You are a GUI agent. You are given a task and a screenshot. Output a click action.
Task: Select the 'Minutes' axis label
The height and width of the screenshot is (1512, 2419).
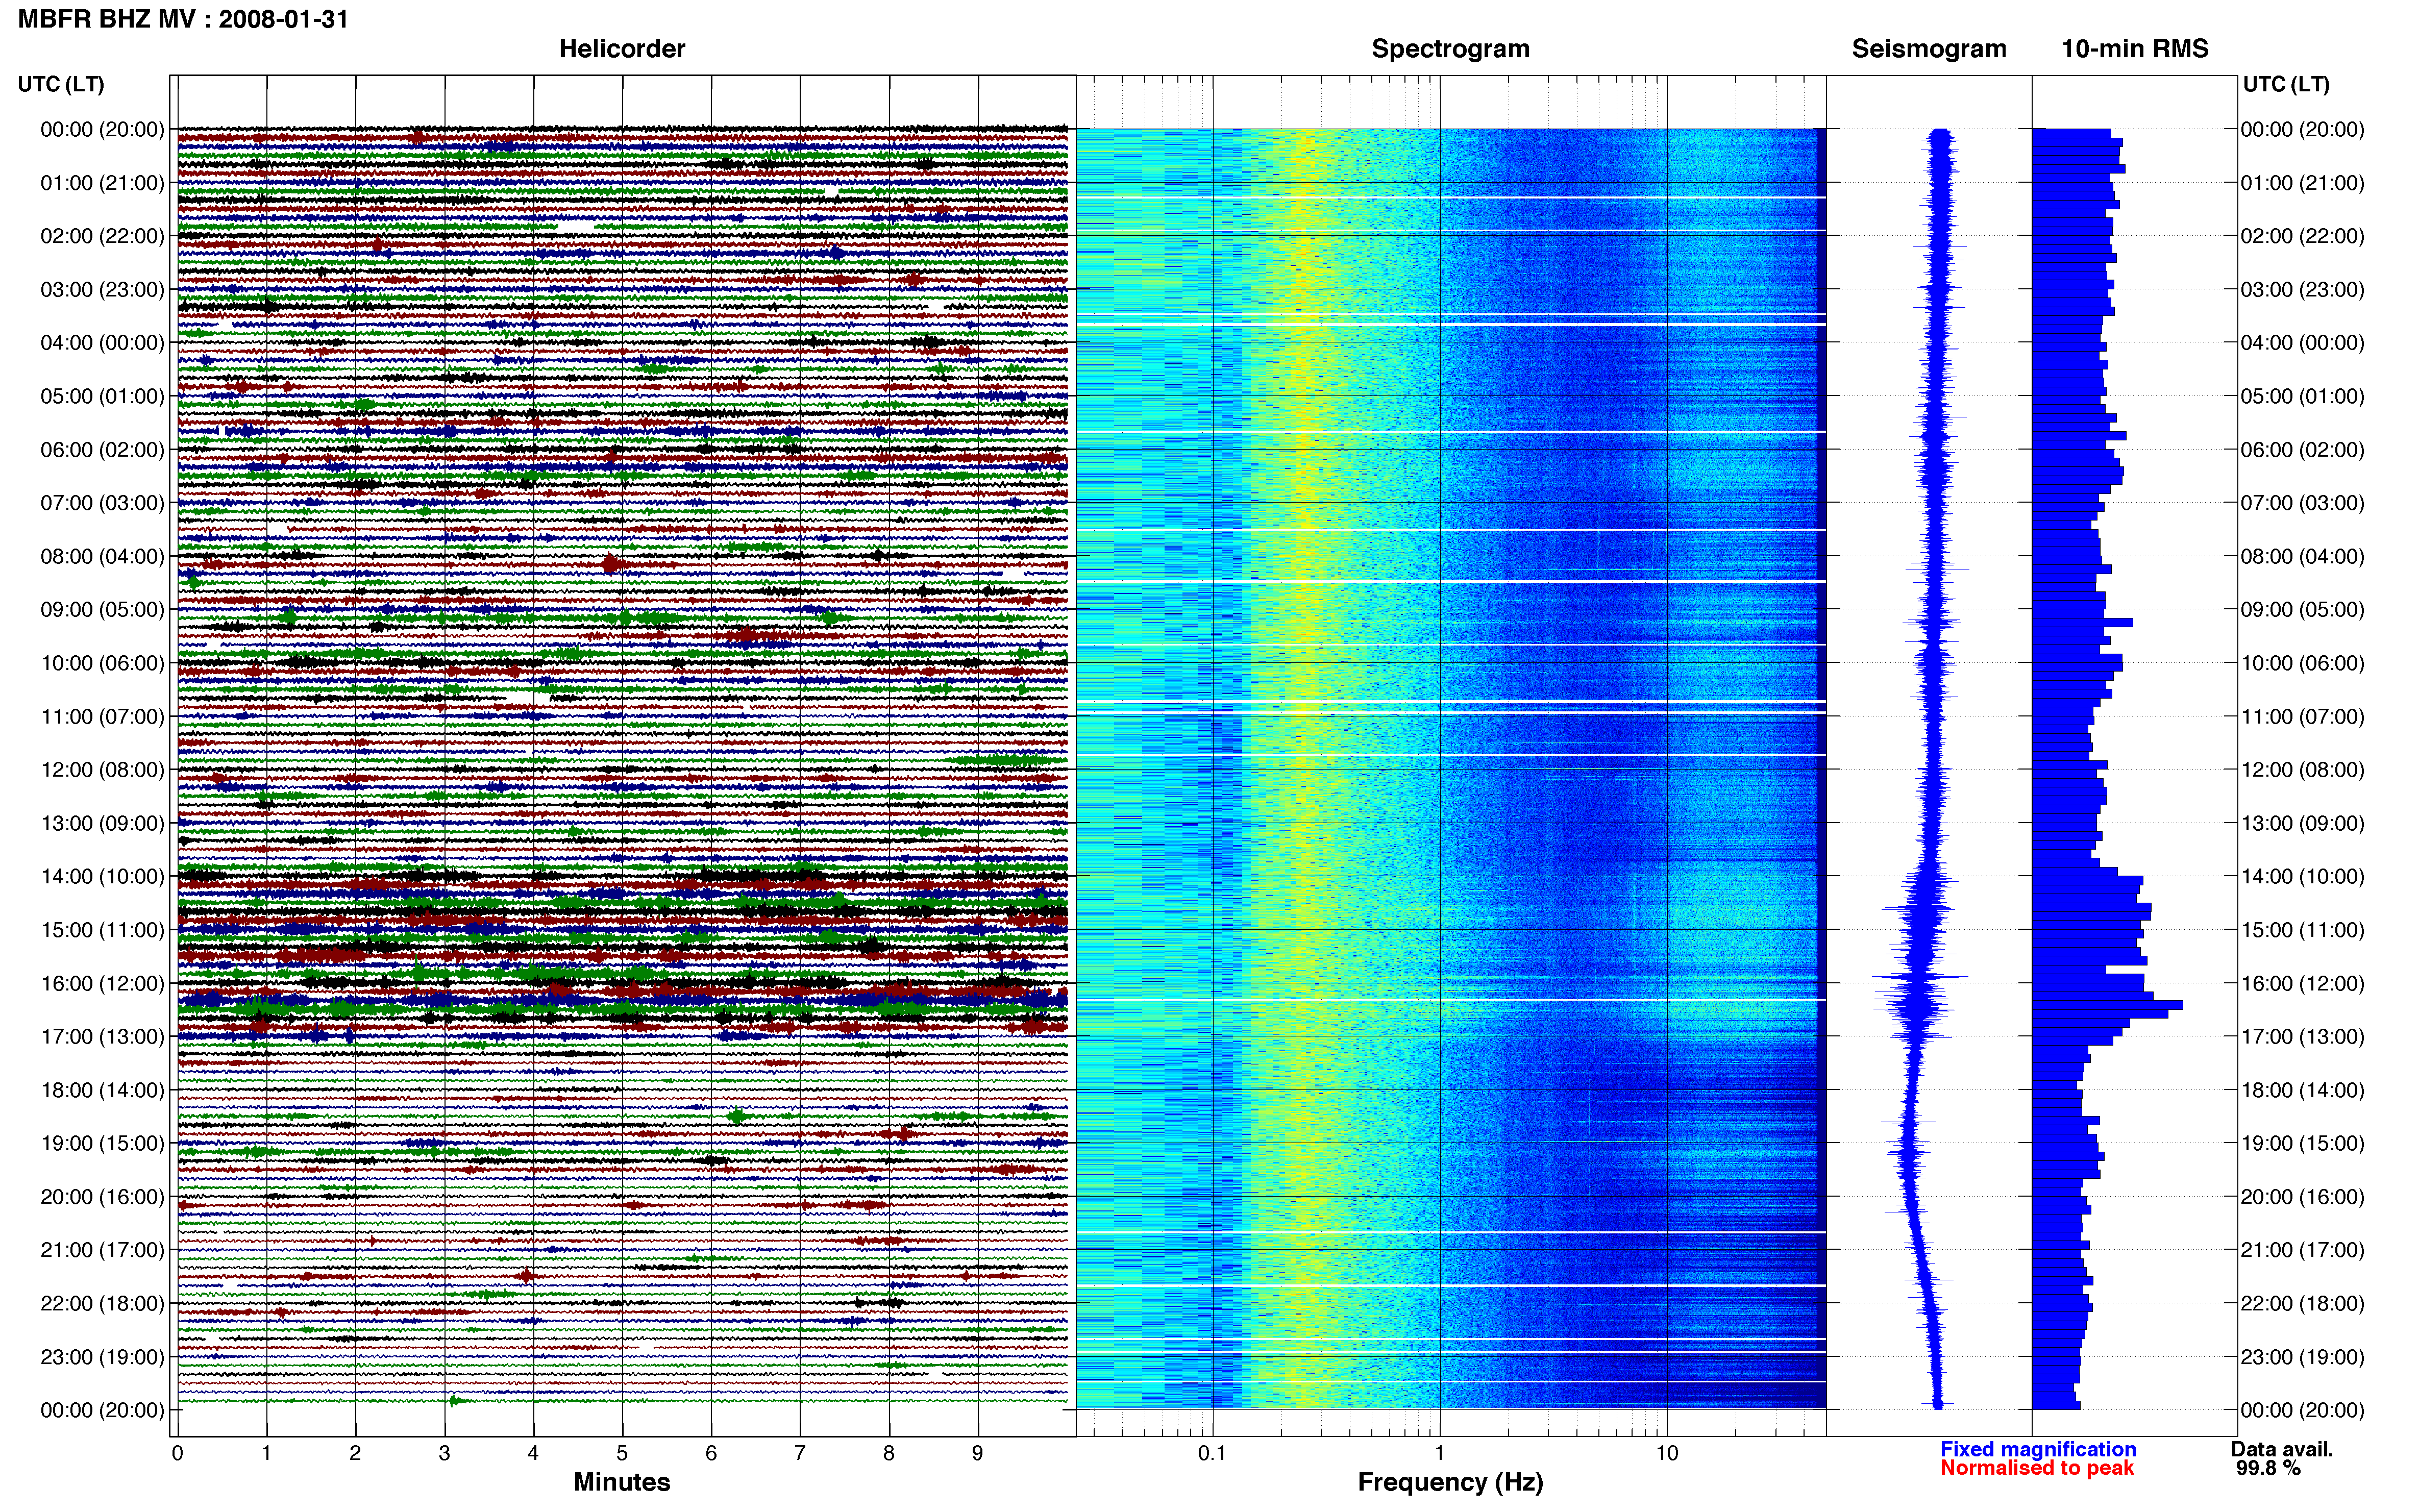click(x=622, y=1482)
